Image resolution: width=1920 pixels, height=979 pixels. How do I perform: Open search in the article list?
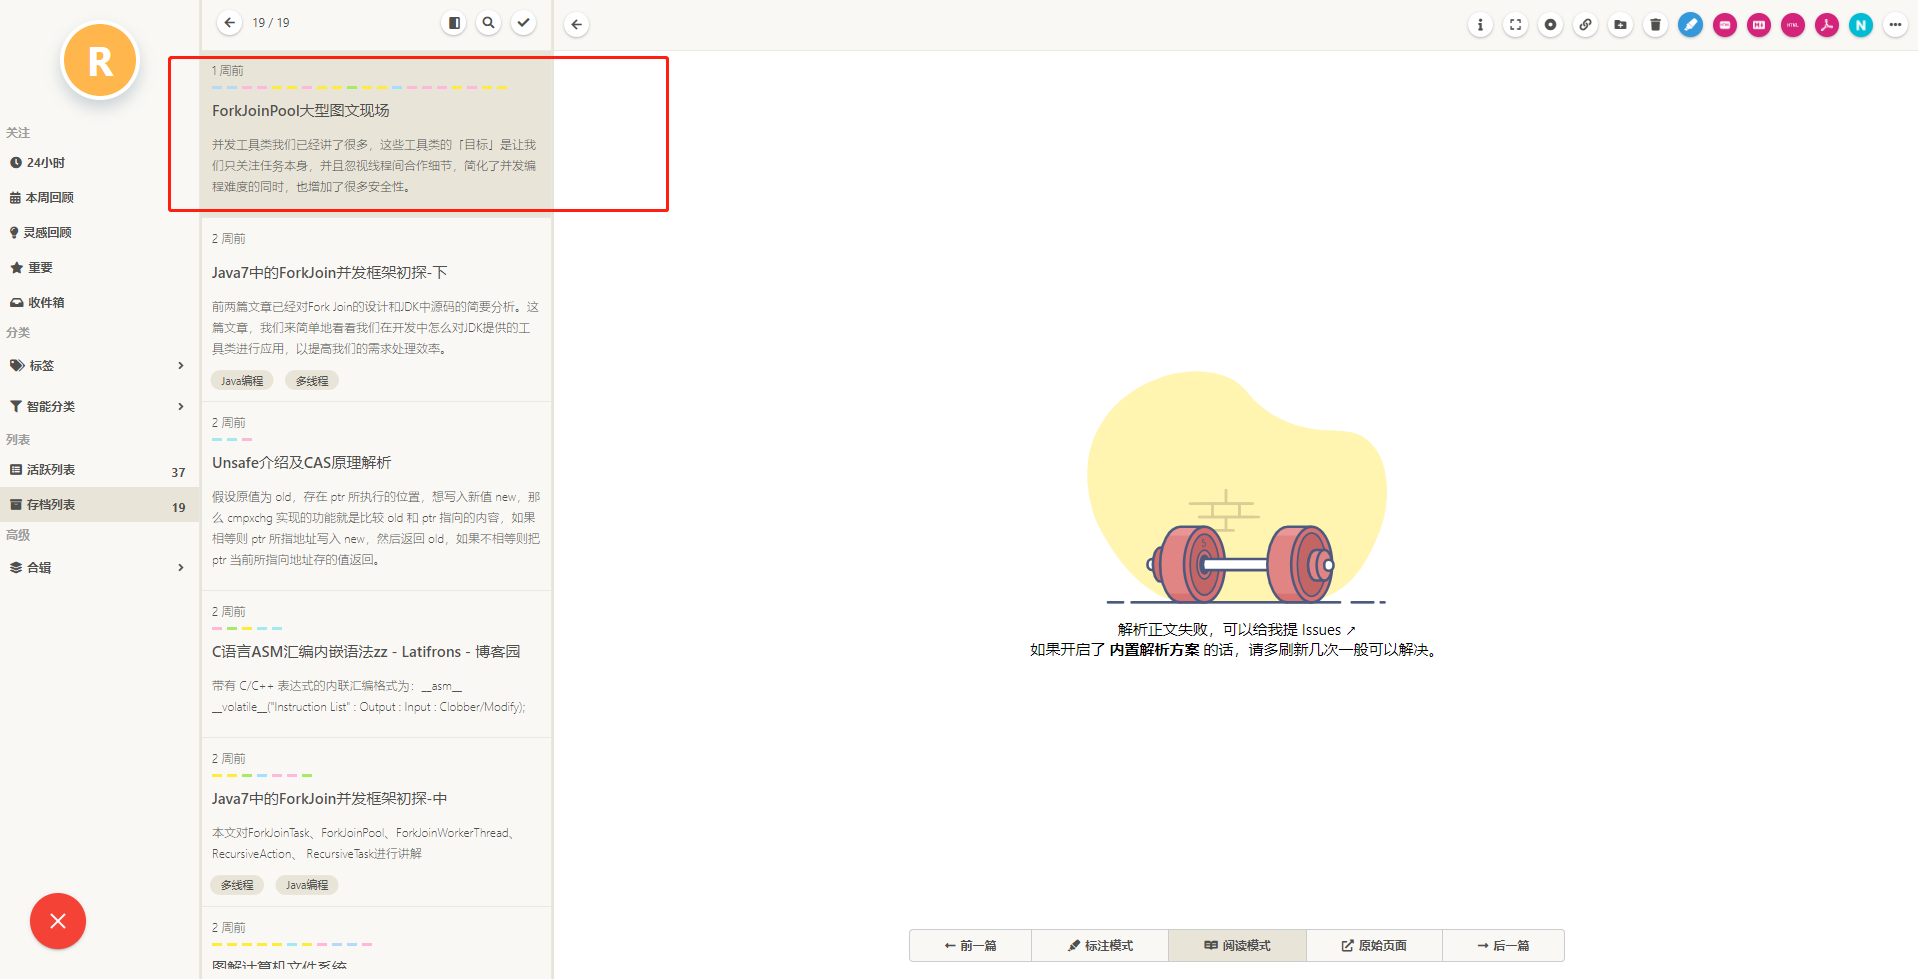pyautogui.click(x=488, y=22)
